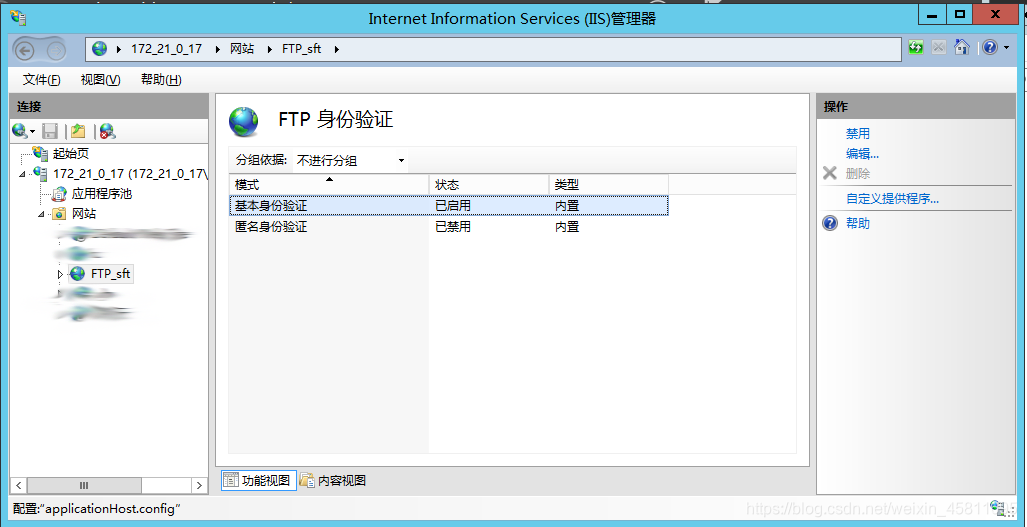This screenshot has height=527, width=1027.
Task: Click the forward navigation arrow button
Action: (x=57, y=50)
